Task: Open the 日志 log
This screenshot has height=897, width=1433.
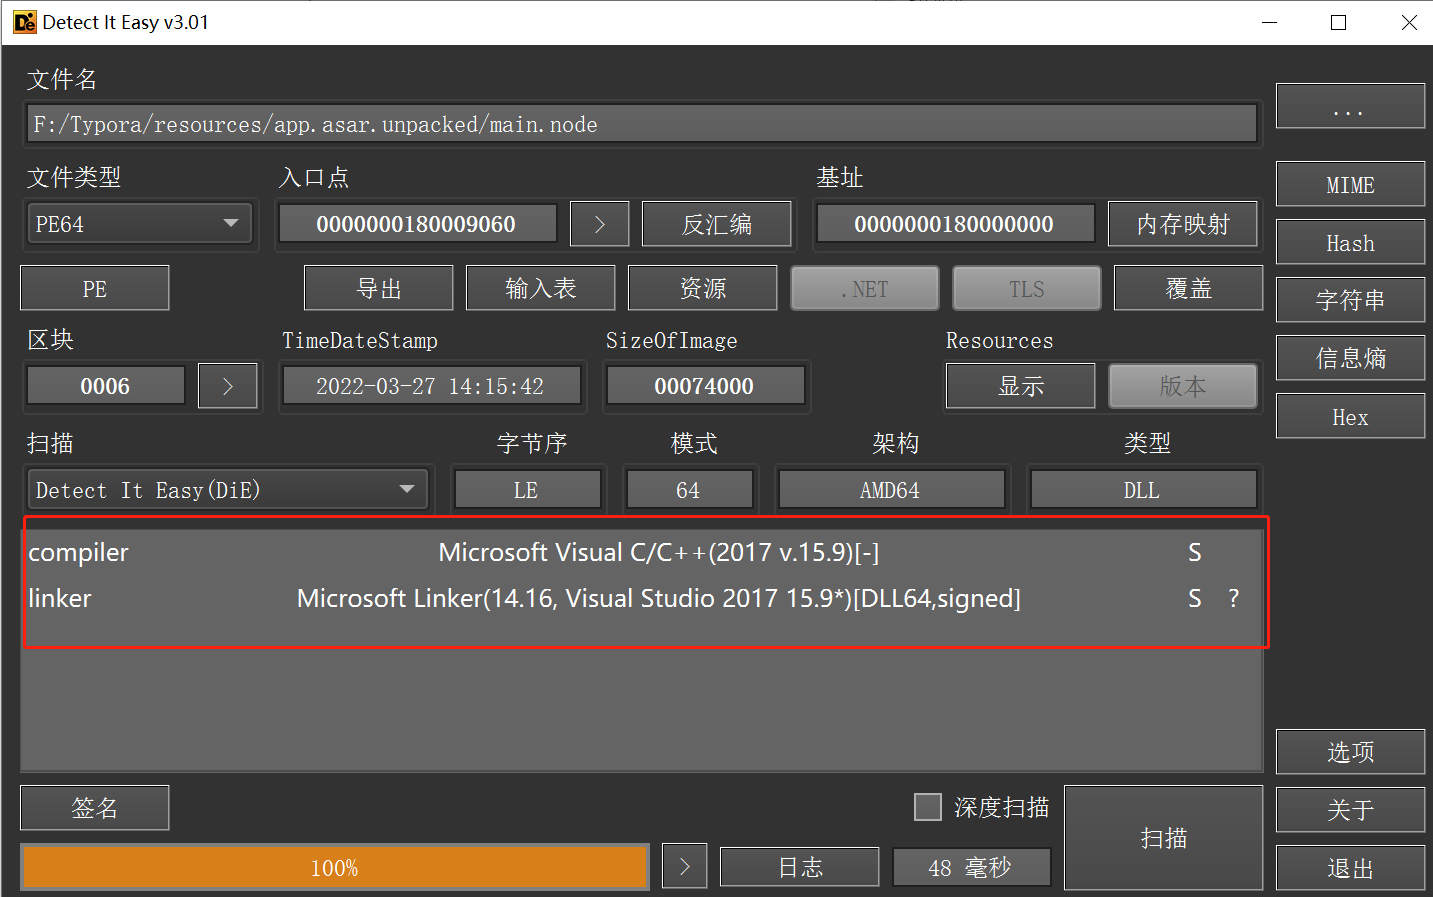Action: click(800, 867)
